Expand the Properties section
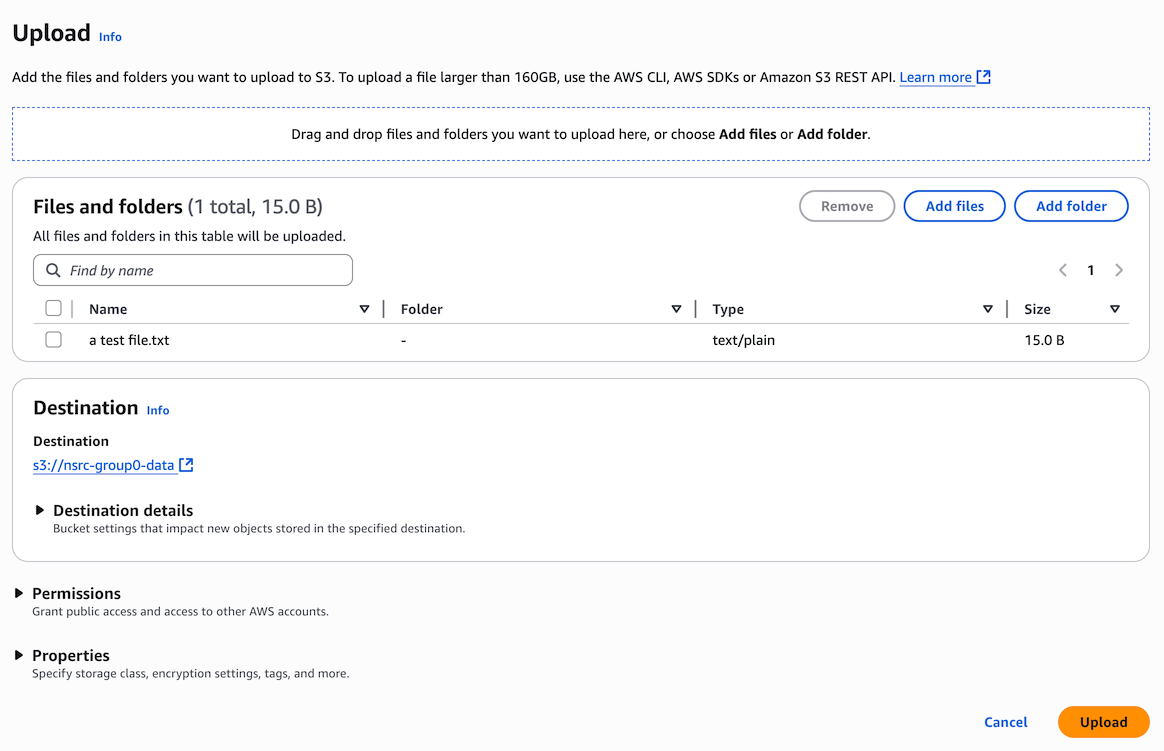The height and width of the screenshot is (751, 1164). pyautogui.click(x=19, y=655)
